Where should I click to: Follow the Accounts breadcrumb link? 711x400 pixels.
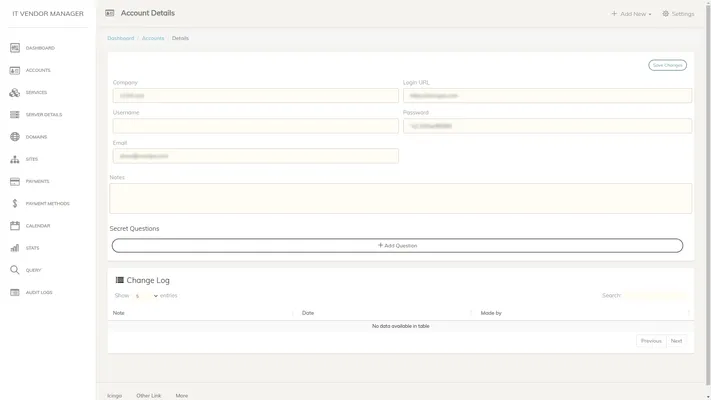tap(153, 38)
